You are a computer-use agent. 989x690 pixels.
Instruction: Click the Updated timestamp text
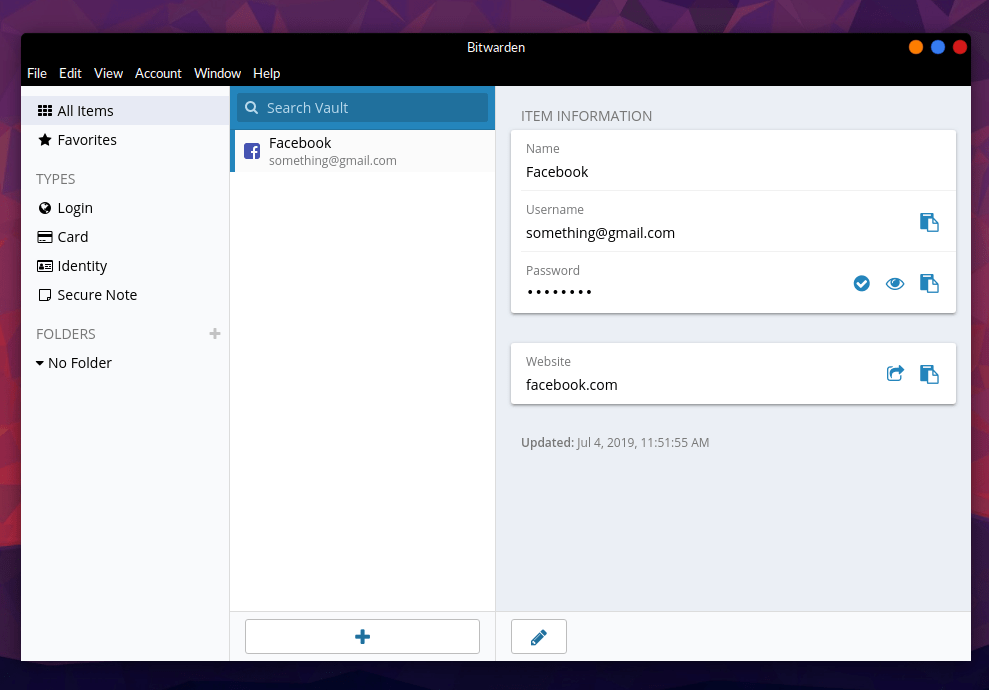615,443
